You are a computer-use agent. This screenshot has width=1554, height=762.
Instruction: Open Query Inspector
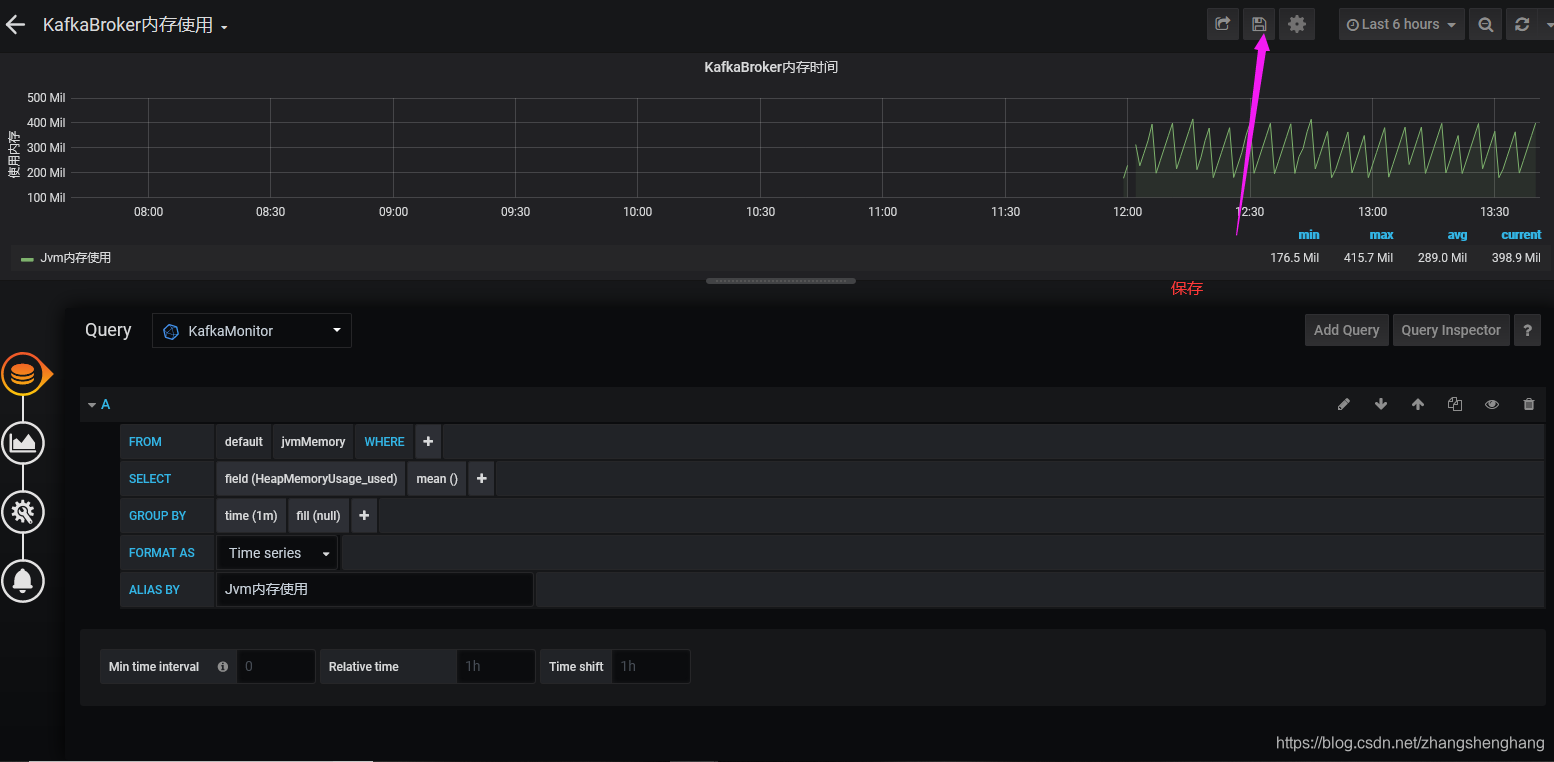1450,330
